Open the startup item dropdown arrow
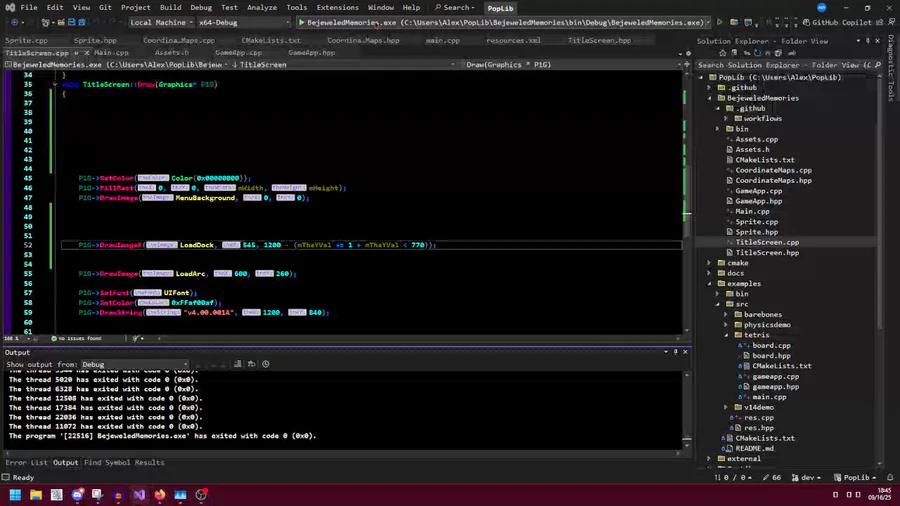The width and height of the screenshot is (900, 506). 708,22
